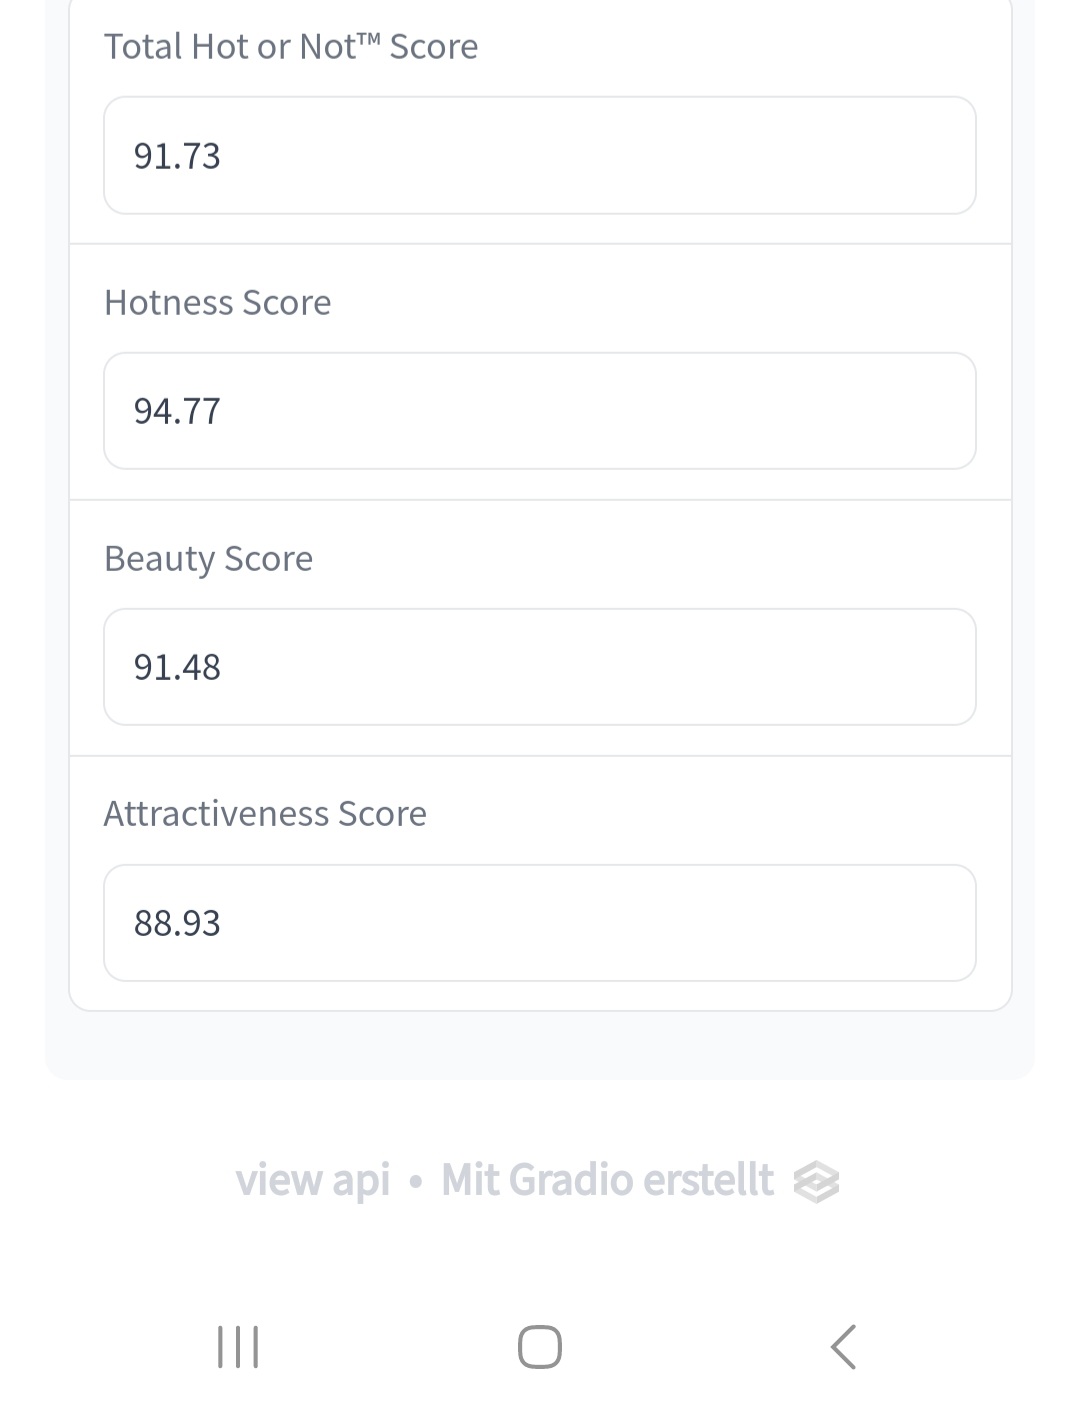The width and height of the screenshot is (1080, 1416).
Task: Tap the Gradio logo icon in footer
Action: (816, 1181)
